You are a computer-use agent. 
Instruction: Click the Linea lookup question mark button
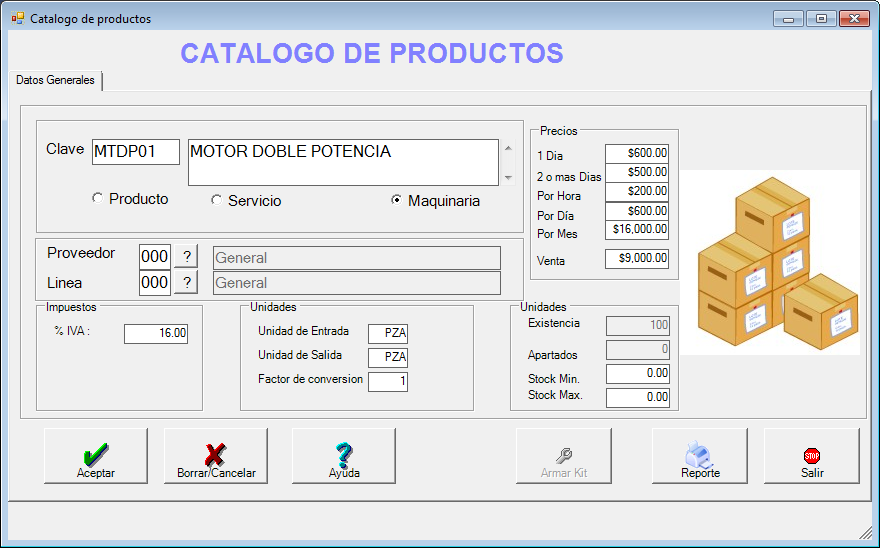point(186,282)
